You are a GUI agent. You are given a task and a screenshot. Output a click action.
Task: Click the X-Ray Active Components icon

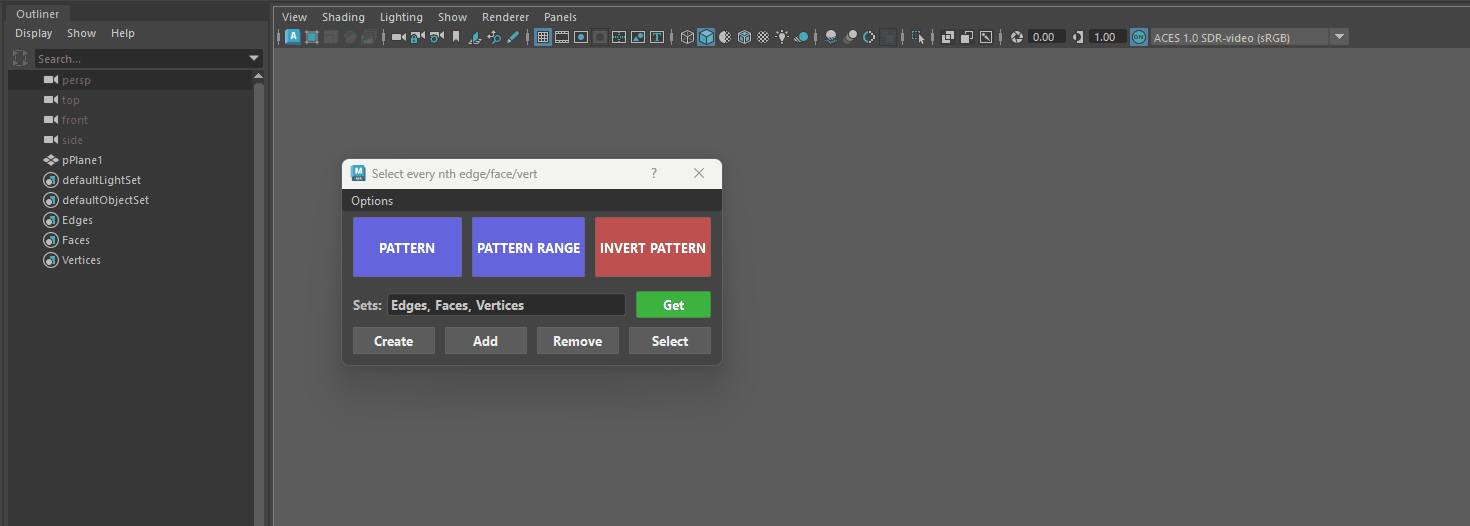966,37
